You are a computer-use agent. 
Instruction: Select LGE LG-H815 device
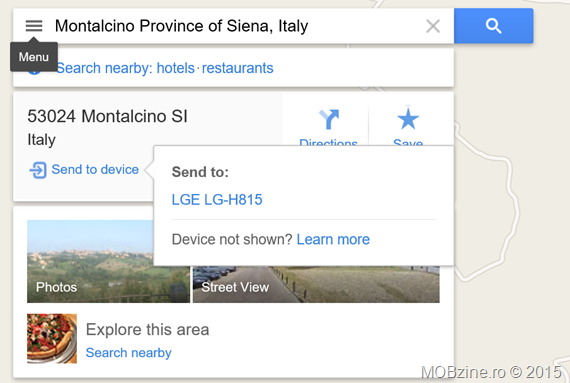[217, 199]
